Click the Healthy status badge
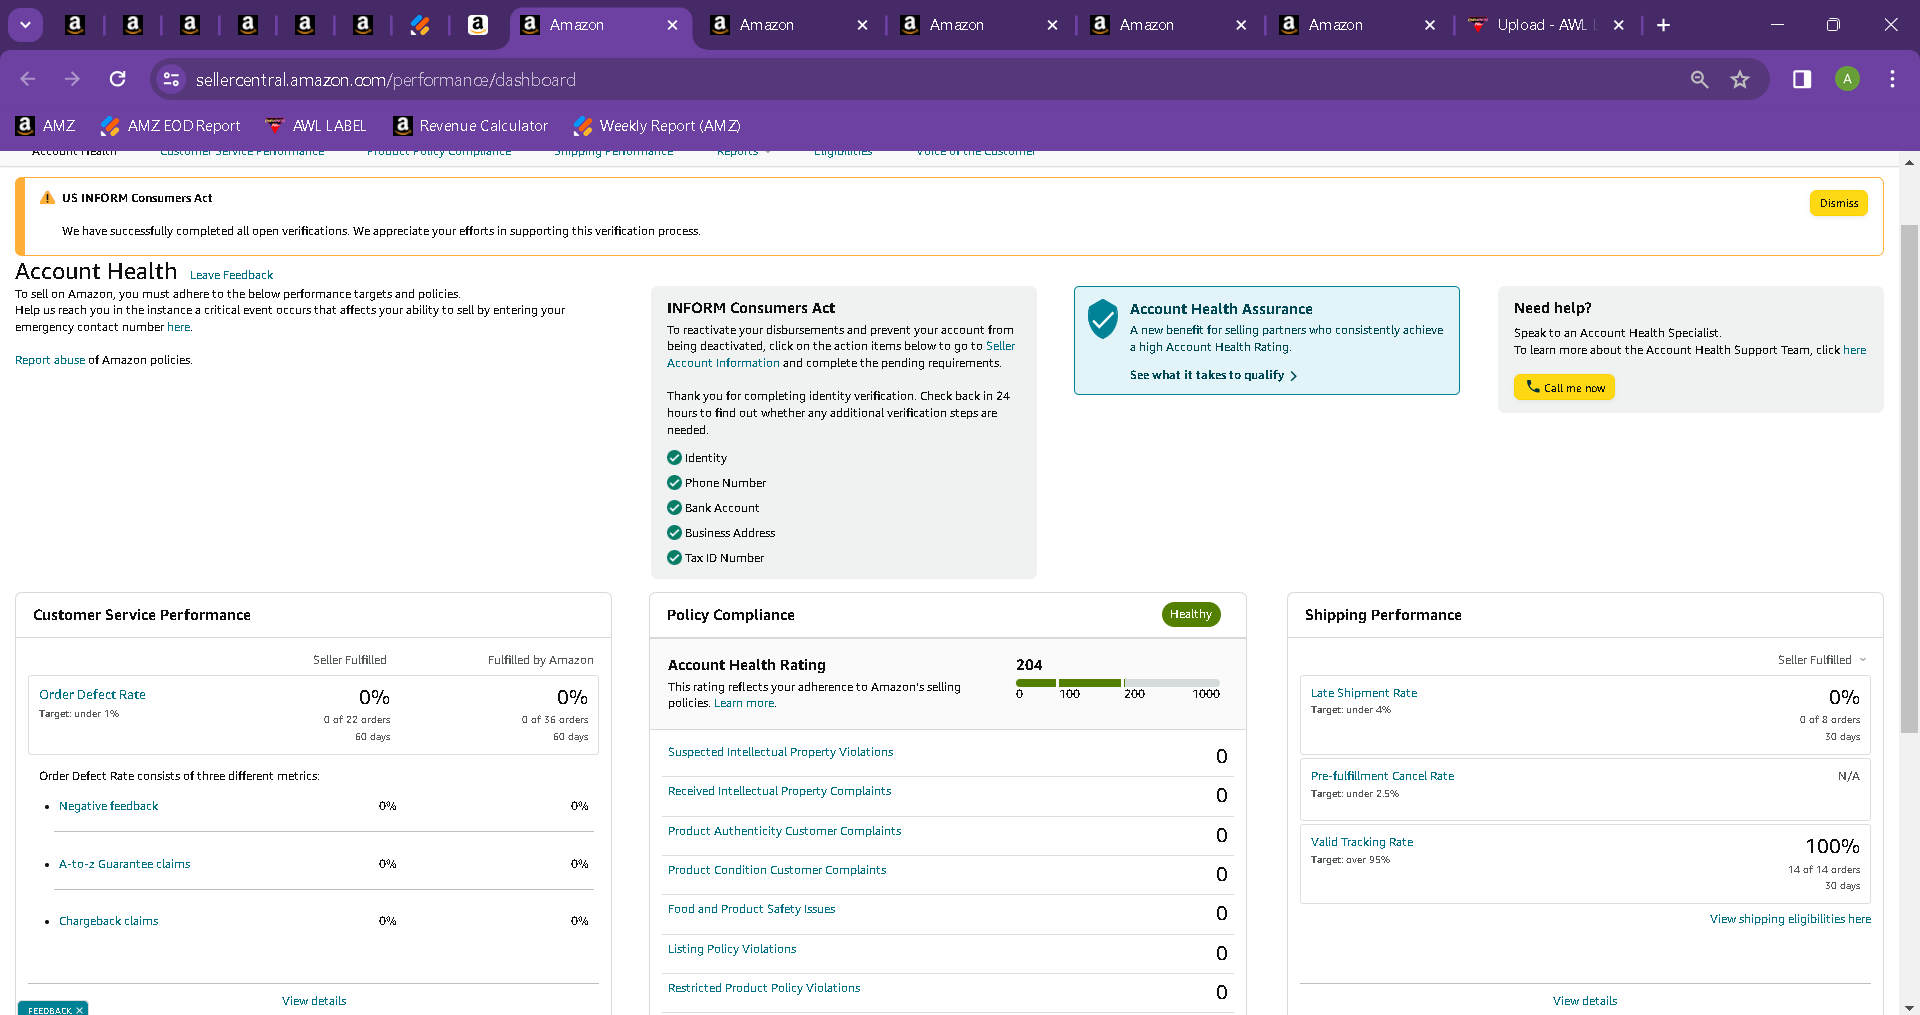This screenshot has height=1015, width=1920. pyautogui.click(x=1191, y=614)
